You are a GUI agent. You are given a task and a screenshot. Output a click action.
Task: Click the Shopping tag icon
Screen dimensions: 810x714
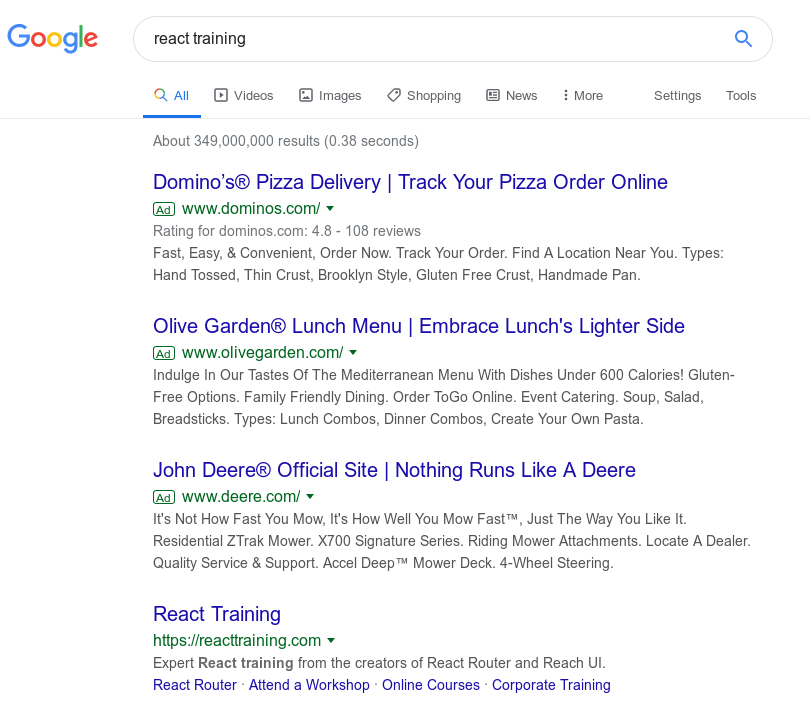pyautogui.click(x=394, y=95)
